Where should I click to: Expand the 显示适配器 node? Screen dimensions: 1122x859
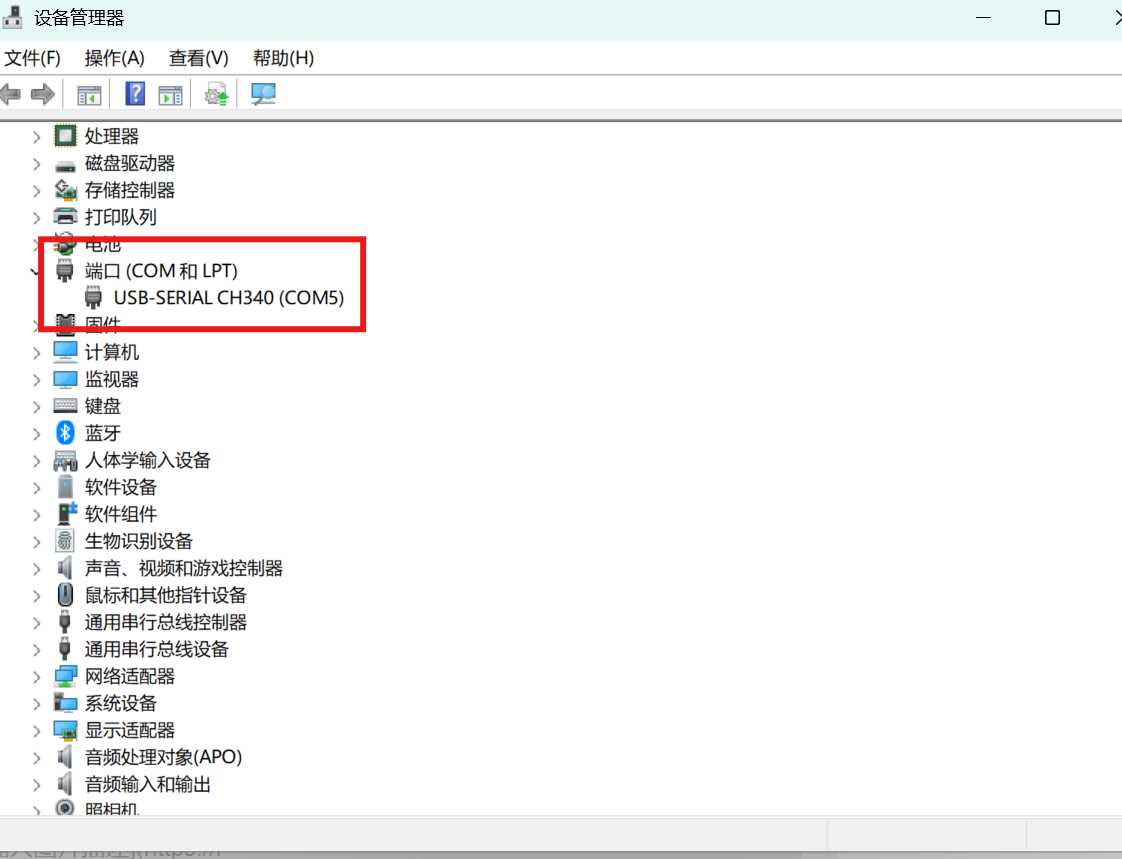pos(36,731)
